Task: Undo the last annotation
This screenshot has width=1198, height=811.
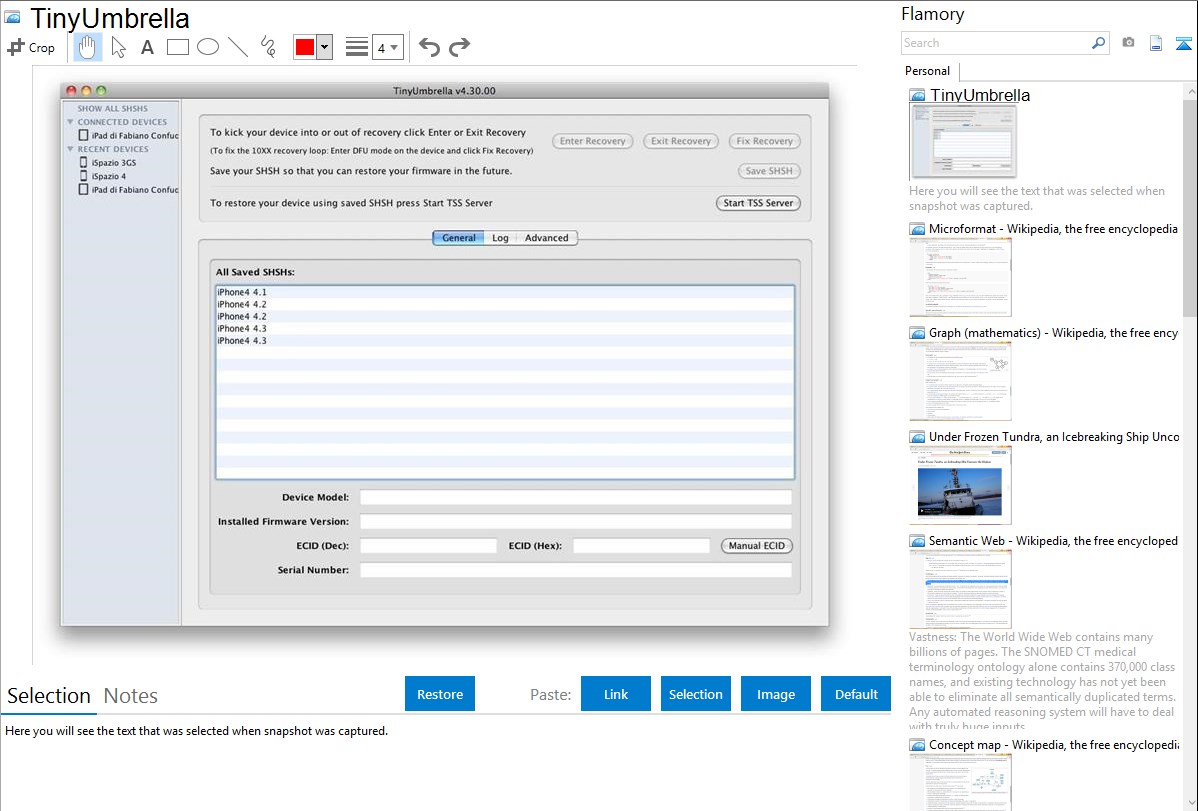Action: pos(429,47)
